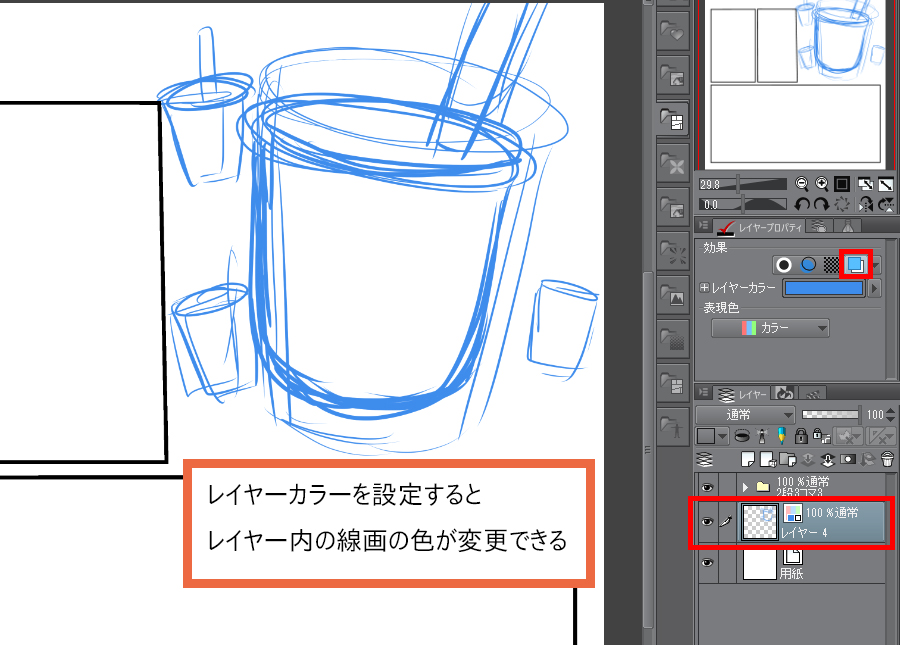Image resolution: width=900 pixels, height=645 pixels.
Task: Click the blue layer color swatch
Action: pos(824,288)
